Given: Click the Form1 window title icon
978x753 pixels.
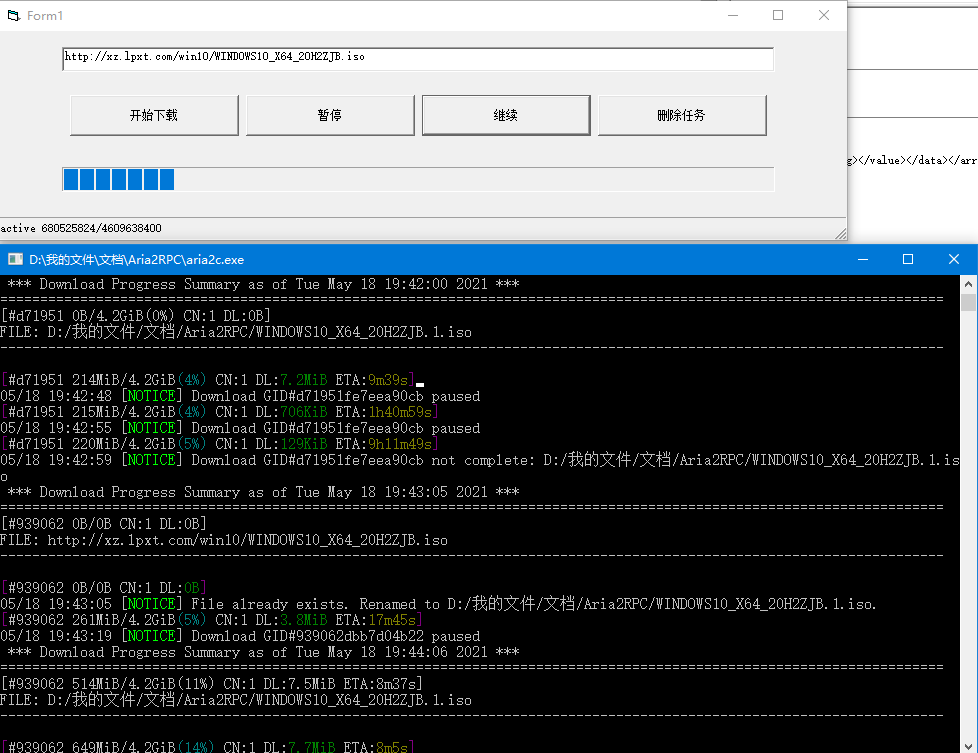Looking at the screenshot, I should (14, 16).
